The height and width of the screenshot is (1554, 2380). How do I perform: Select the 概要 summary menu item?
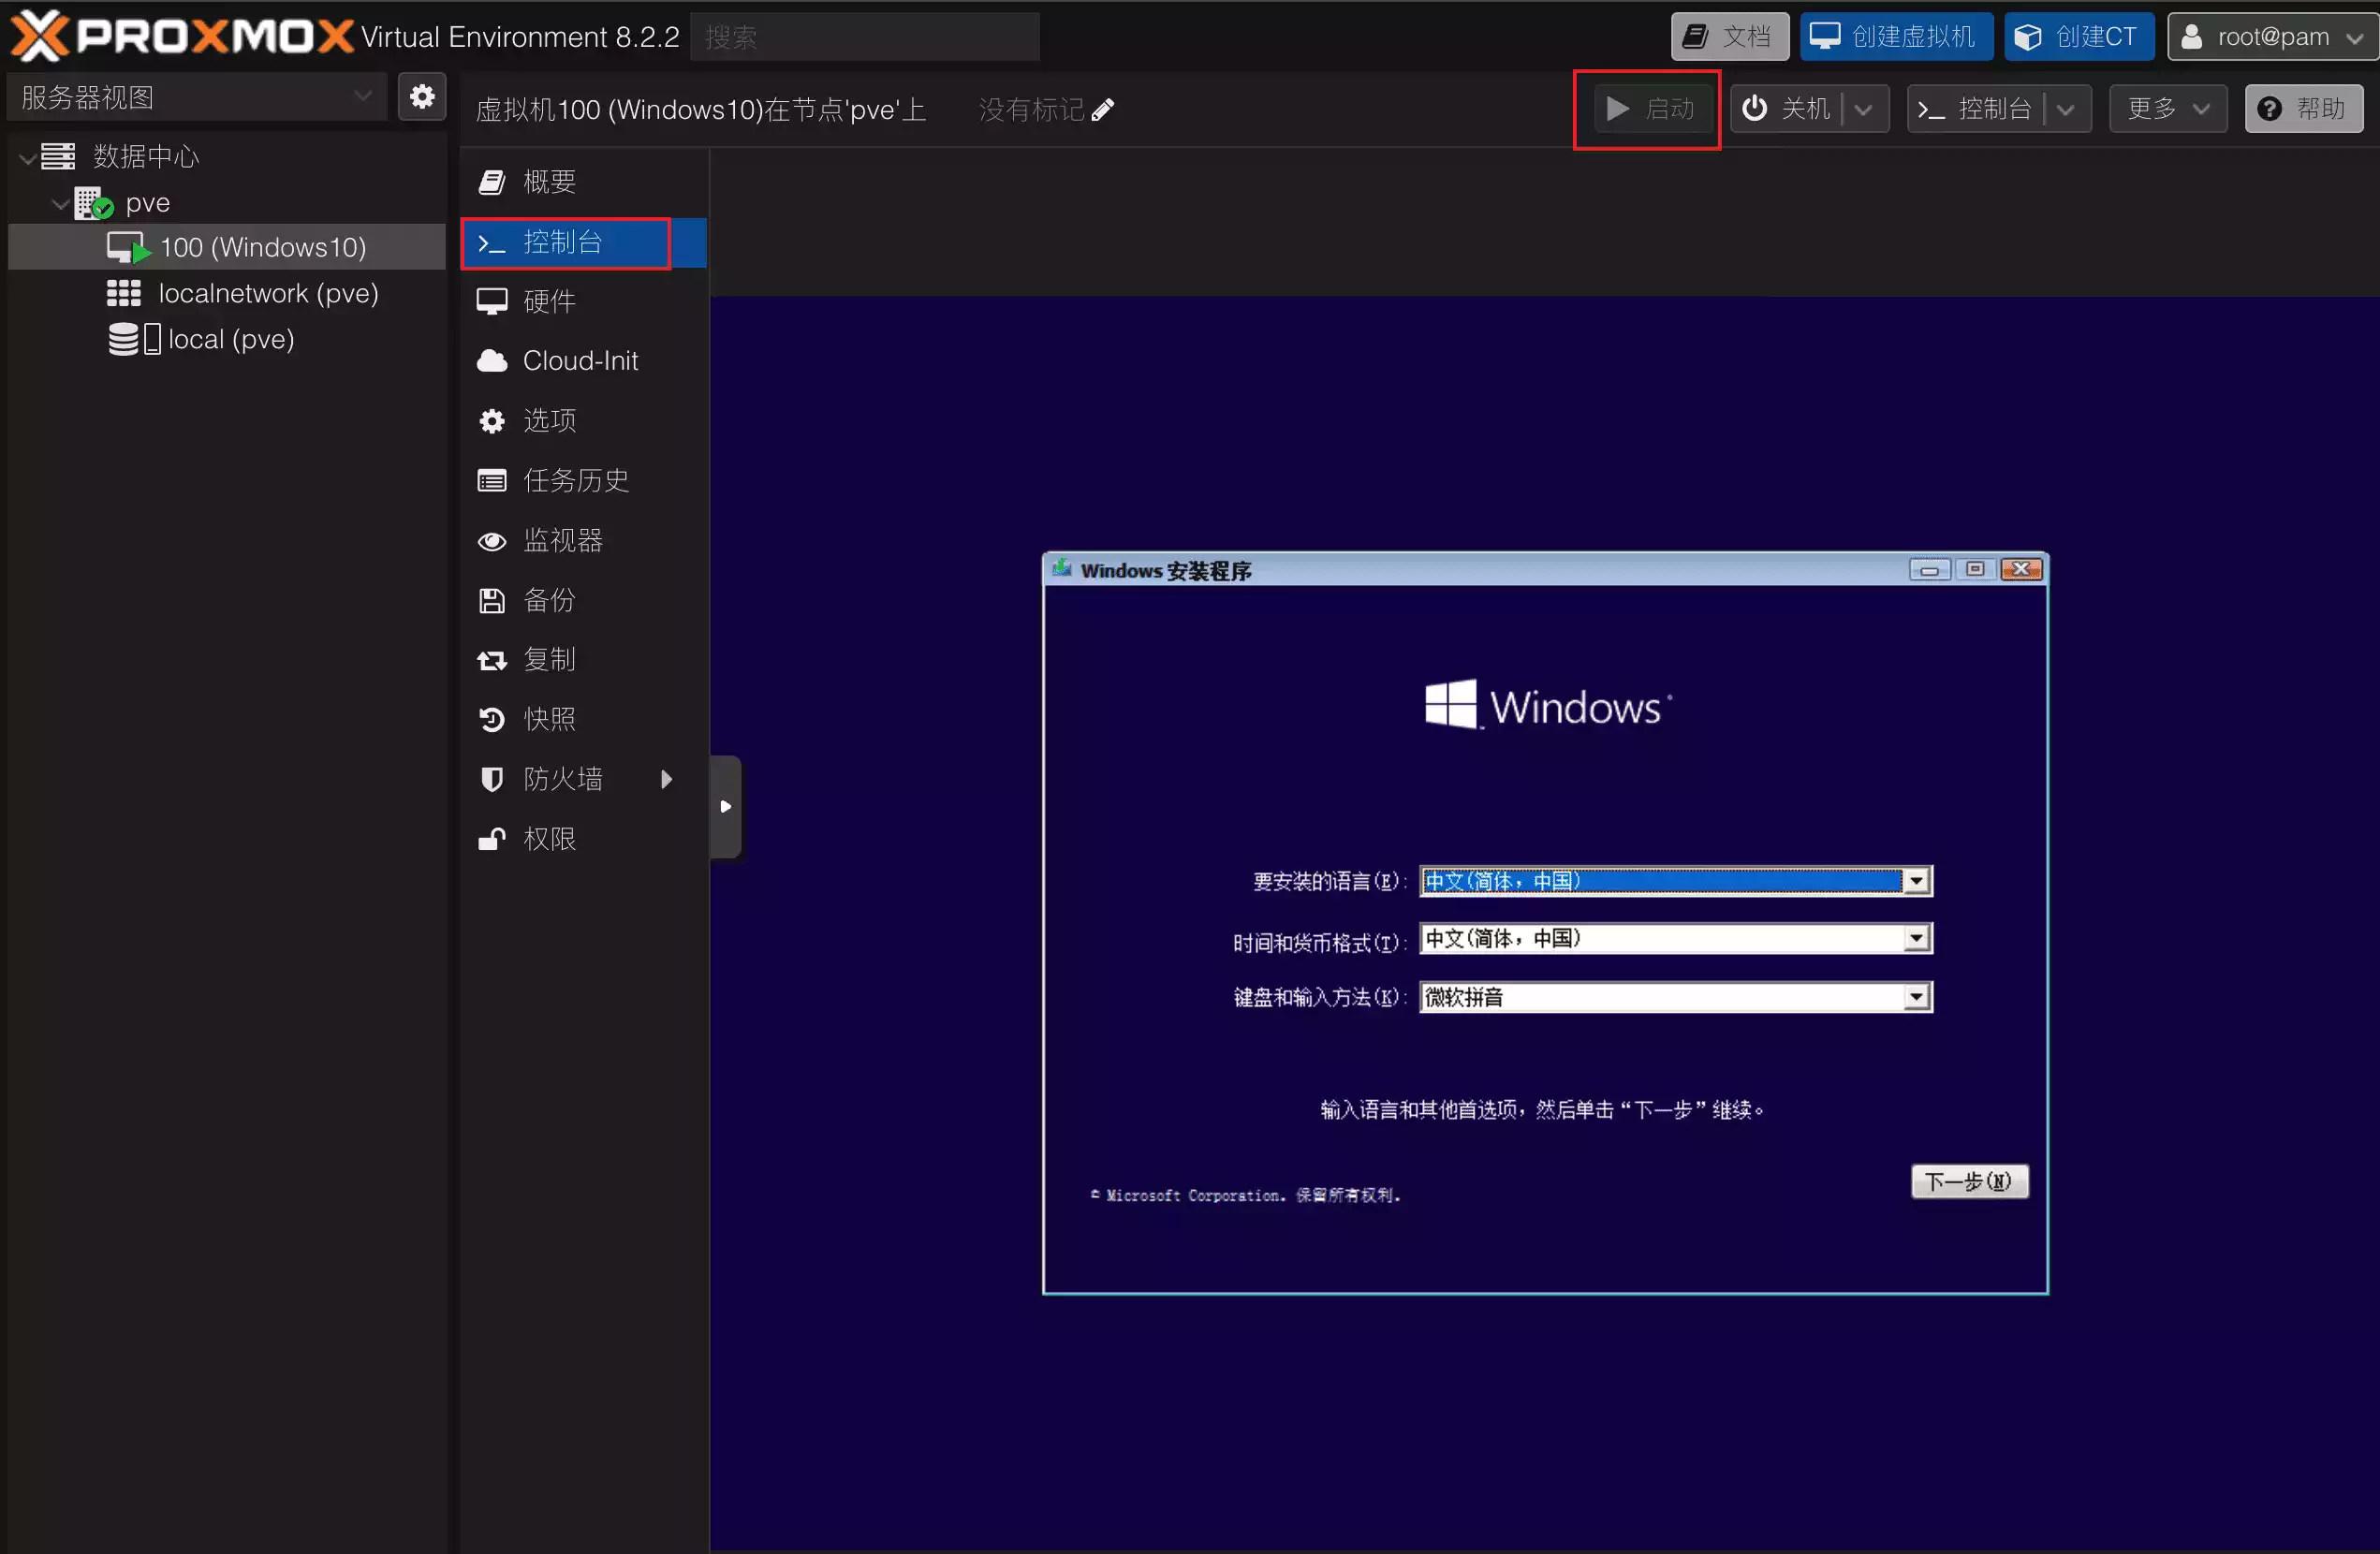tap(549, 181)
